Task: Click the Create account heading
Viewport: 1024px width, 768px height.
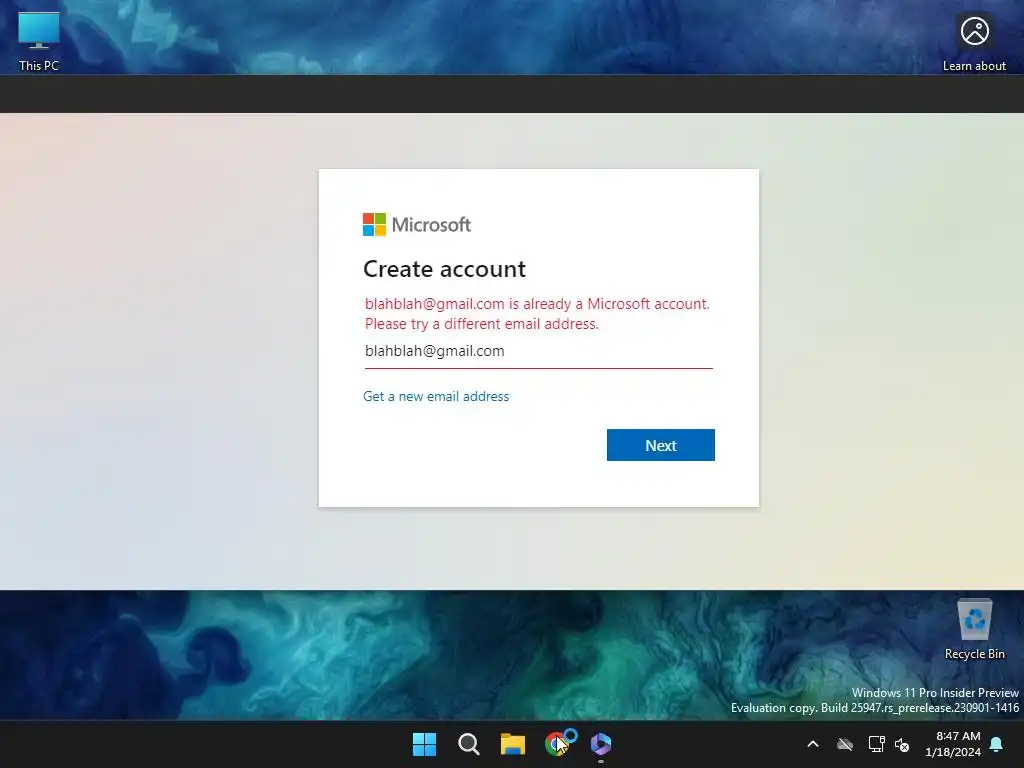Action: [x=445, y=269]
